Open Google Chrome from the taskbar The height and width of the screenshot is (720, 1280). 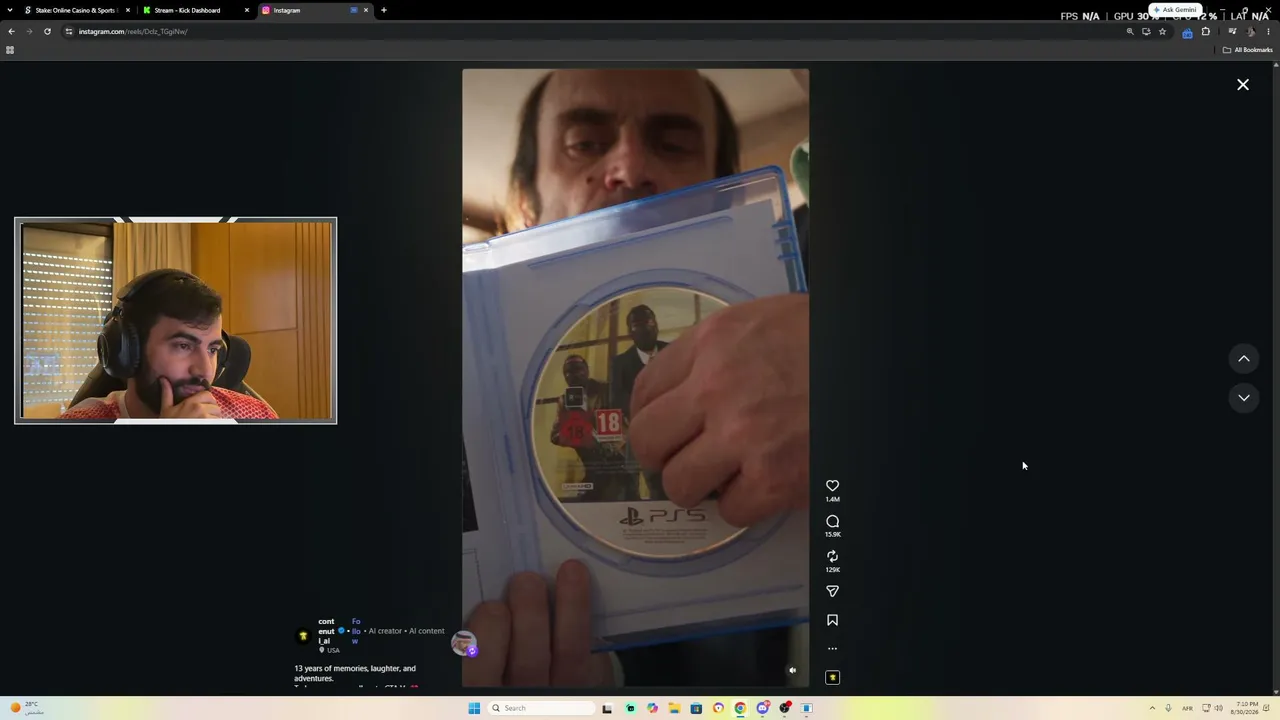[740, 708]
